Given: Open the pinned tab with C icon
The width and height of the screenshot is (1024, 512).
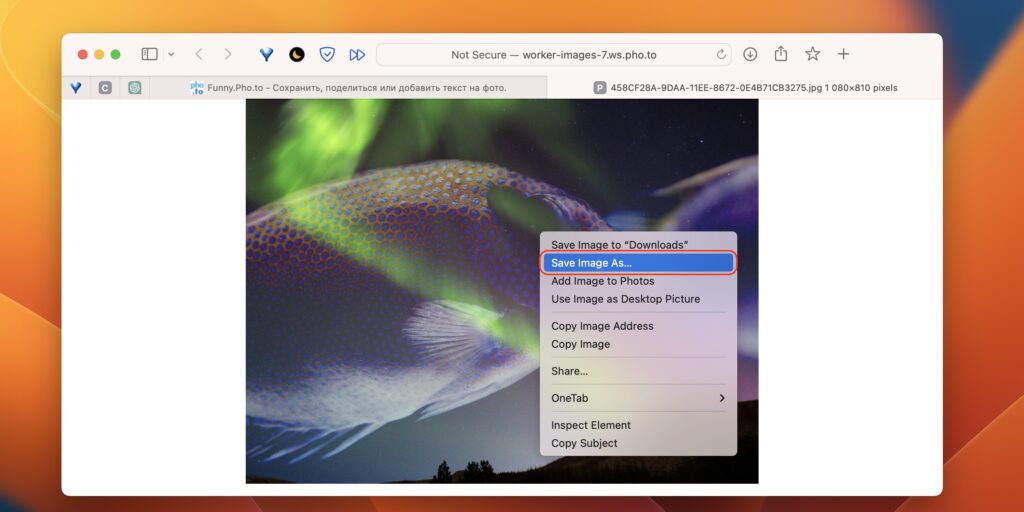Looking at the screenshot, I should [105, 88].
